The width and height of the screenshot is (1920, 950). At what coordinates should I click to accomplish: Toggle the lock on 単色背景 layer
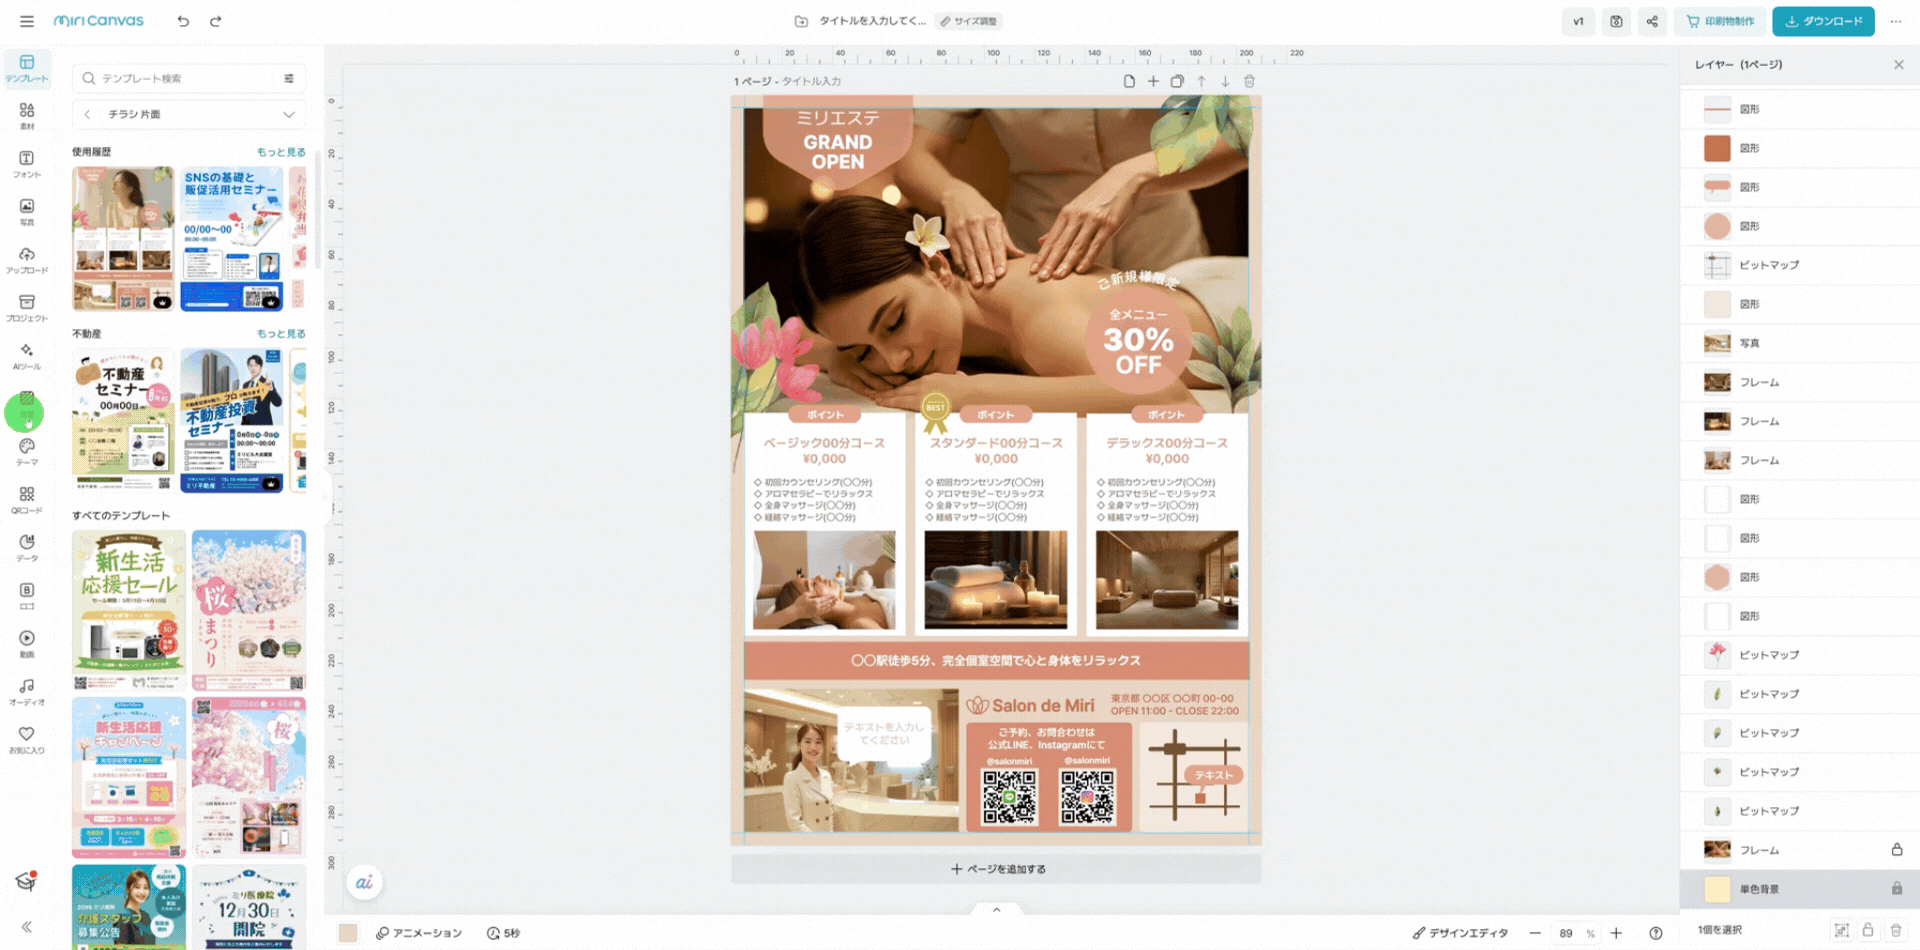(x=1896, y=888)
